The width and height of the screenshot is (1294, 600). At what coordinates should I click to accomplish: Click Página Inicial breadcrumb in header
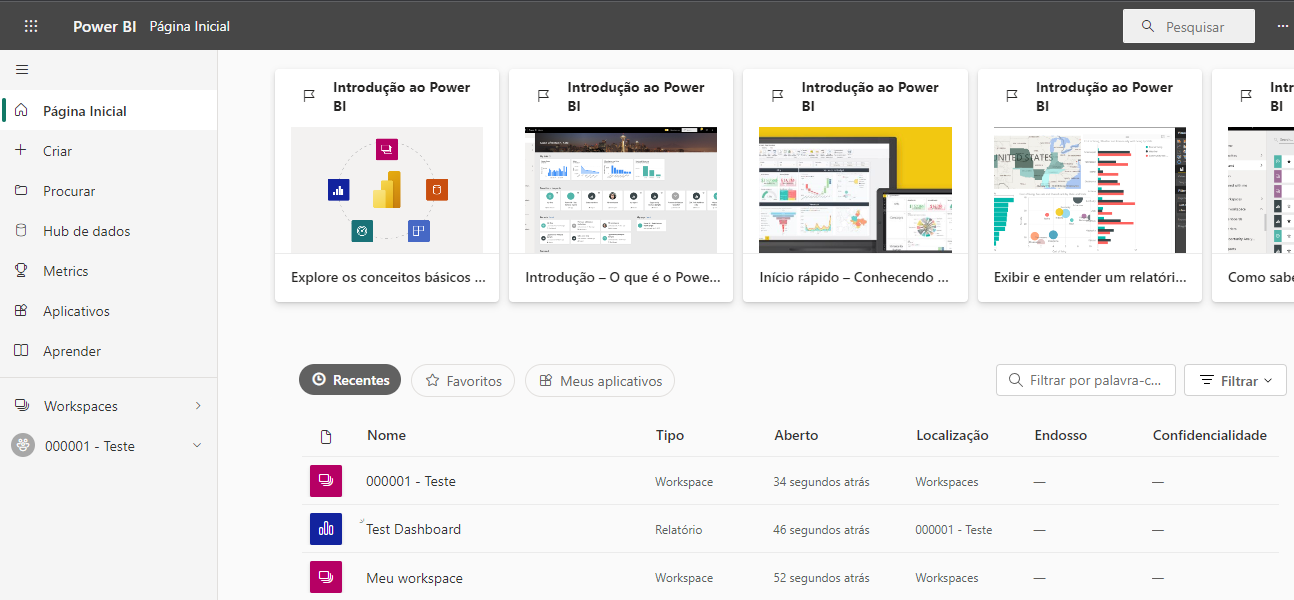pos(190,26)
